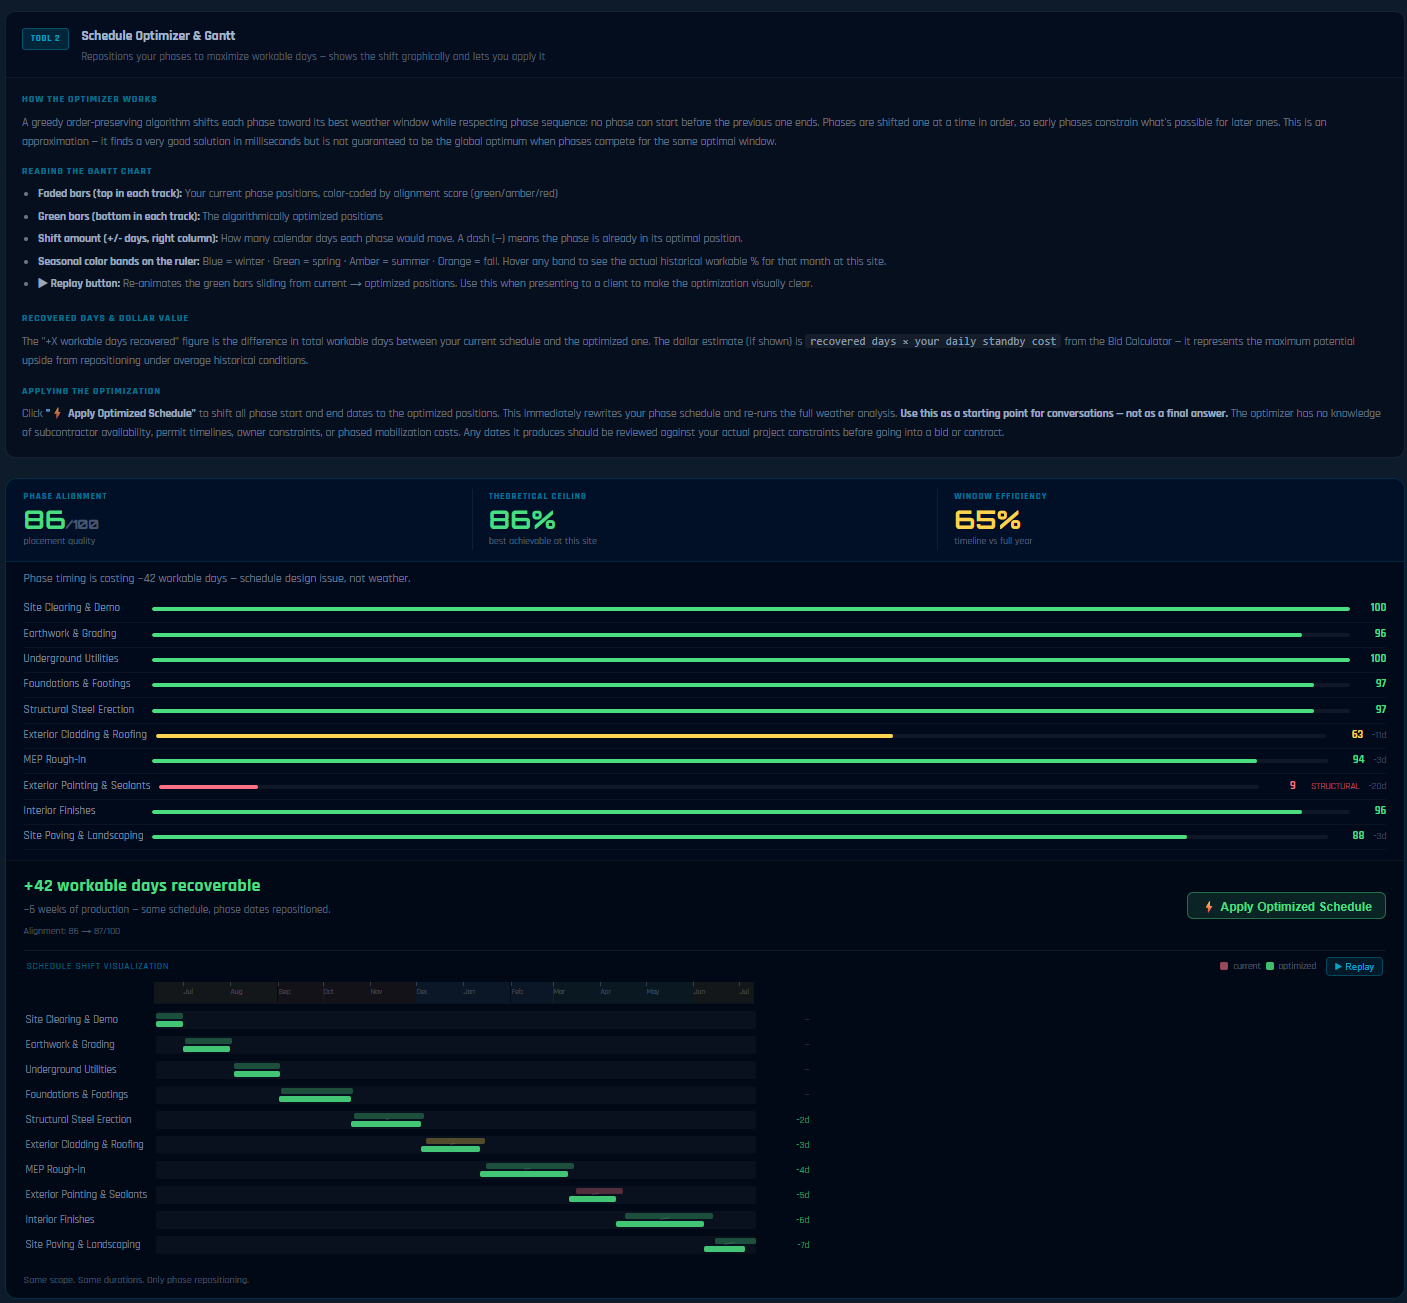Click the Site Paving & Landscaping optimized Gantt bar
This screenshot has height=1303, width=1407.
(725, 1249)
